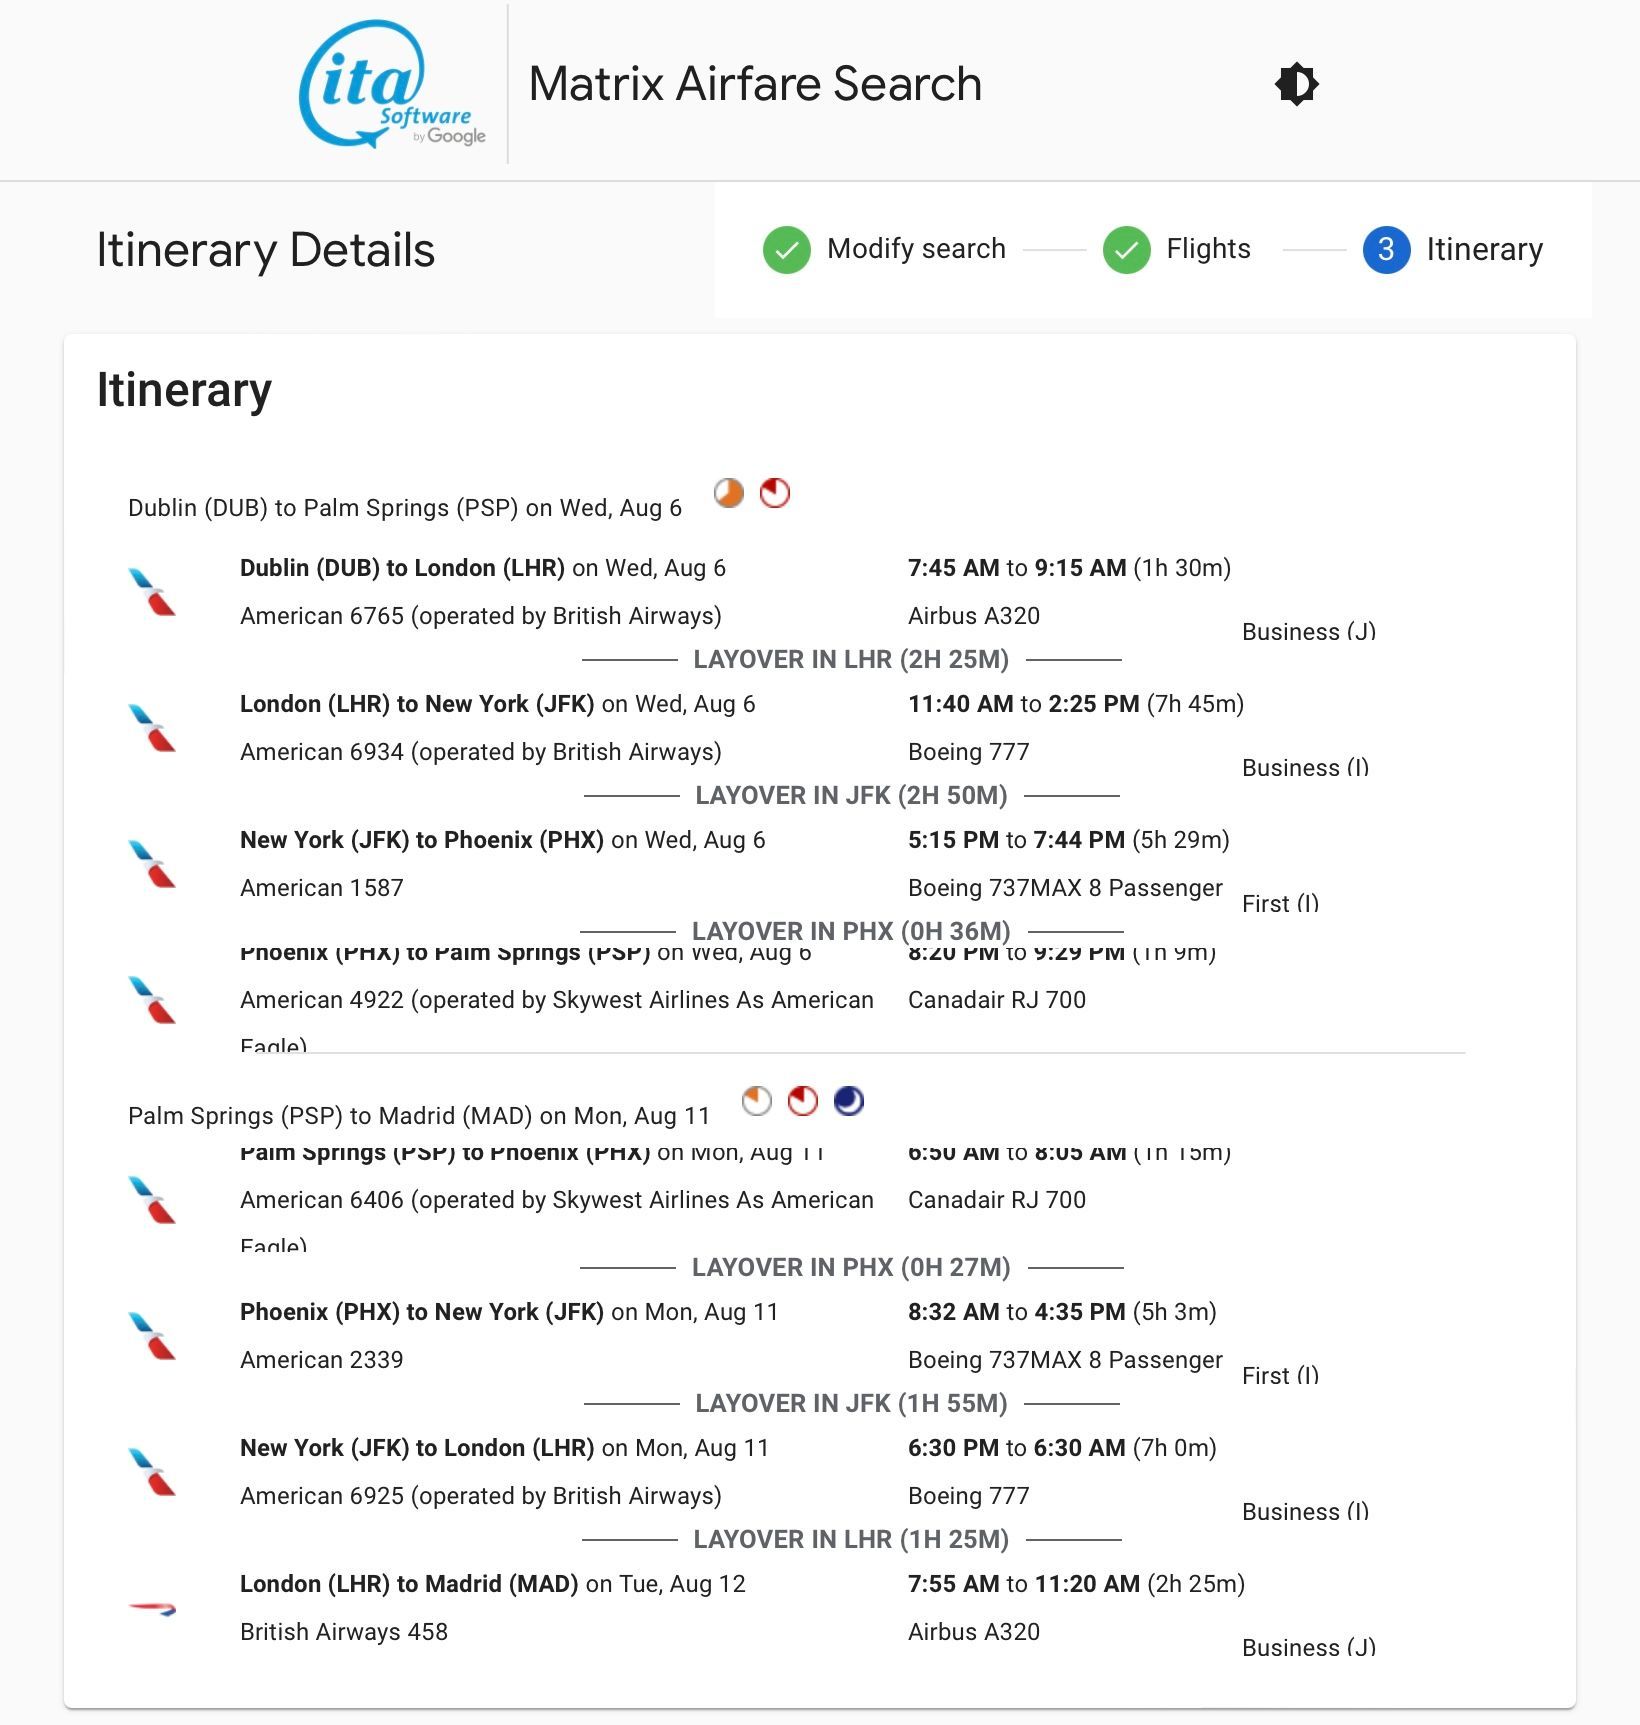Click the red clock icon beside Palm Springs to Madrid

click(x=803, y=1101)
